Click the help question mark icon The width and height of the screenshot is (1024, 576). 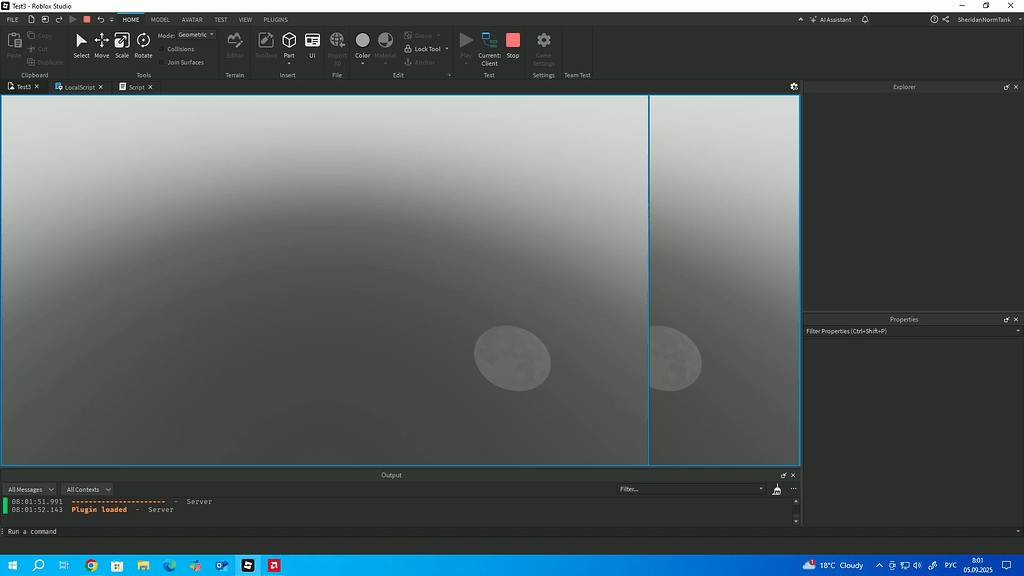(x=934, y=20)
